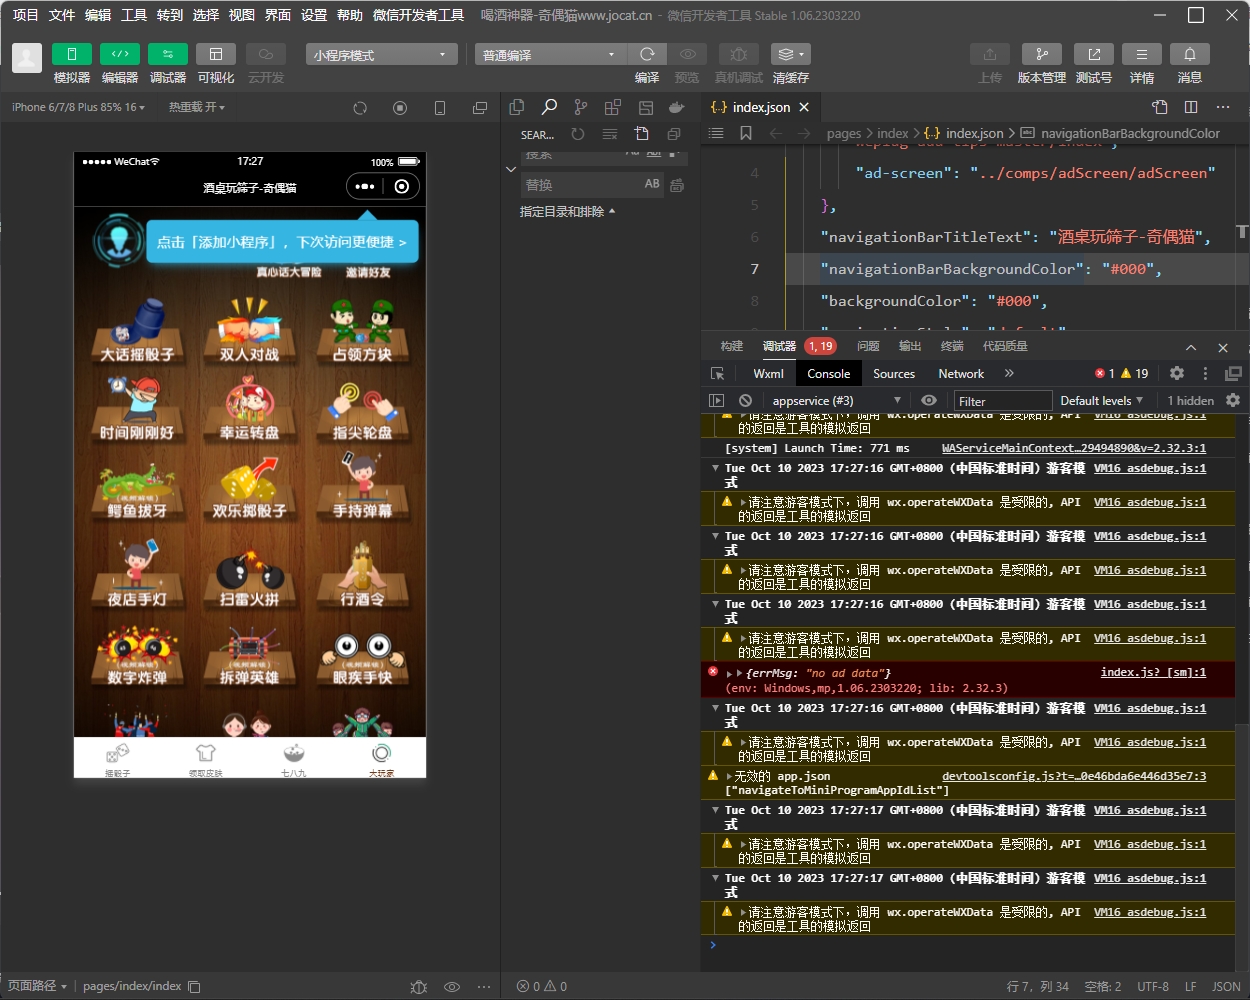Open the devtools settings gear
The image size is (1250, 1000).
(x=1177, y=373)
